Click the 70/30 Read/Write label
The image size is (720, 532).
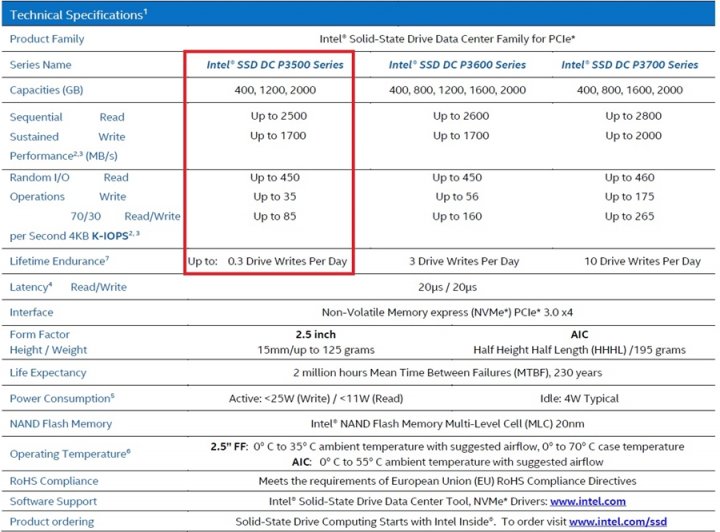tap(125, 216)
